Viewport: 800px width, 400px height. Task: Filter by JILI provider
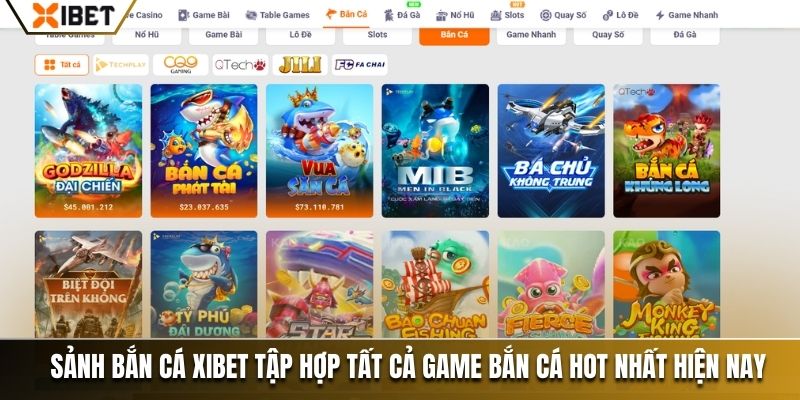click(x=300, y=65)
